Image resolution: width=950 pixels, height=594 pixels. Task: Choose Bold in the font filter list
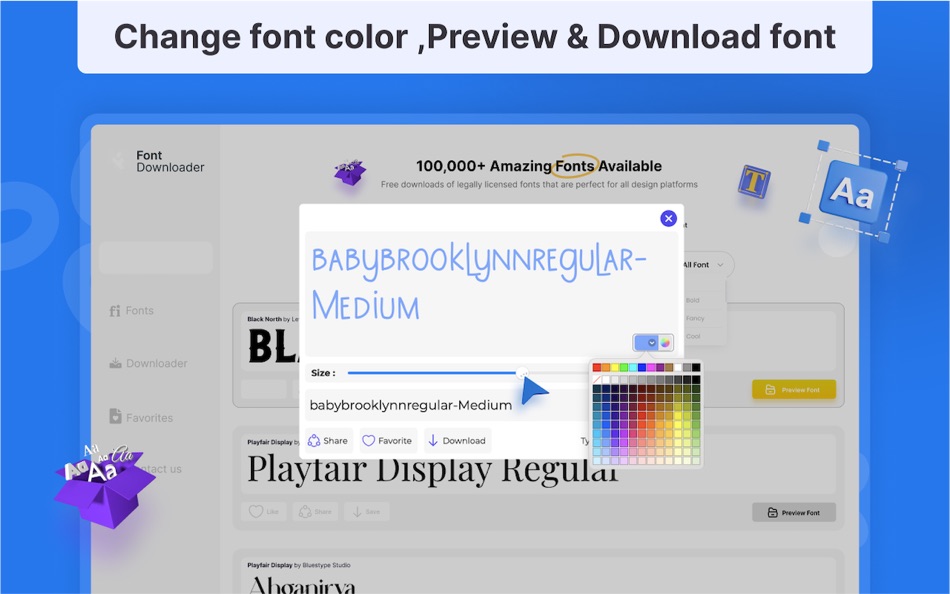click(x=693, y=300)
